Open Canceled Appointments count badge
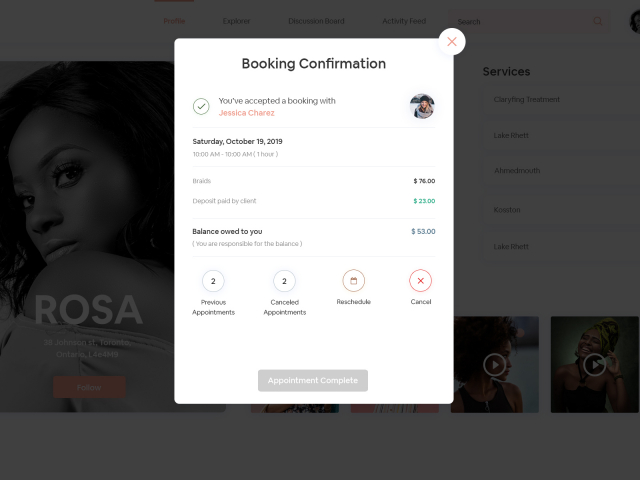 (284, 281)
